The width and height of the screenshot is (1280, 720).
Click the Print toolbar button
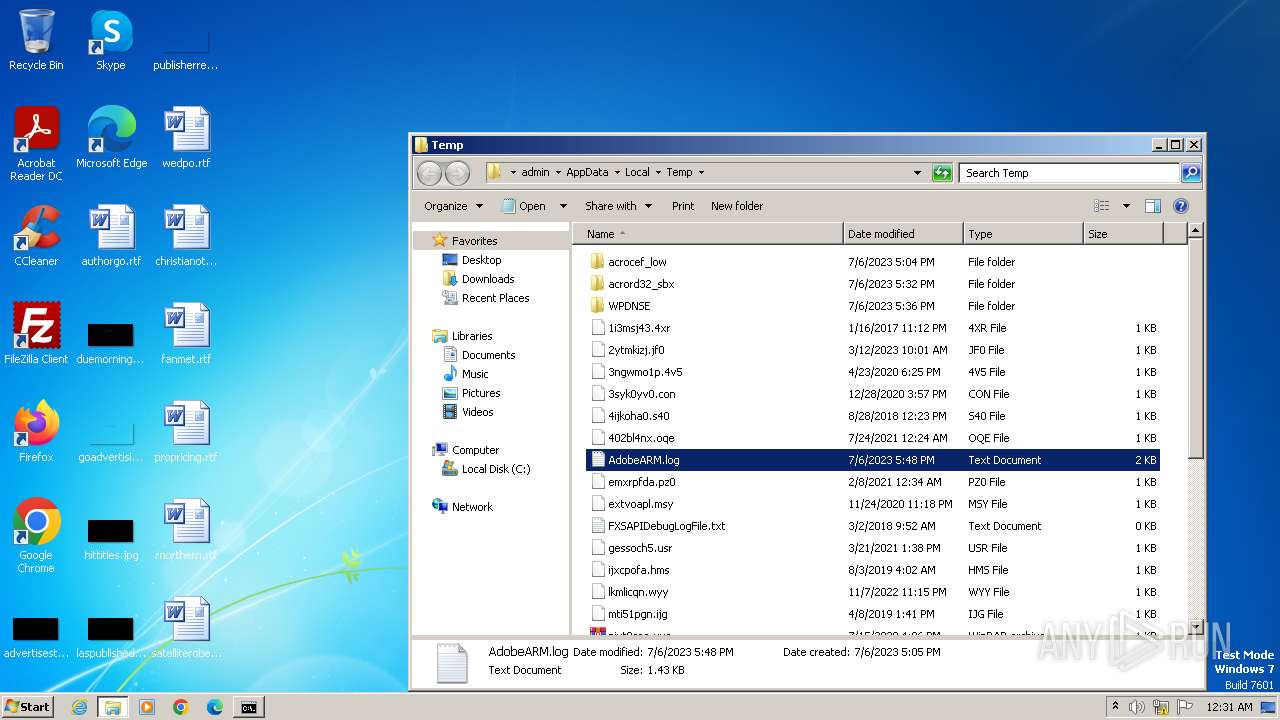(x=683, y=206)
